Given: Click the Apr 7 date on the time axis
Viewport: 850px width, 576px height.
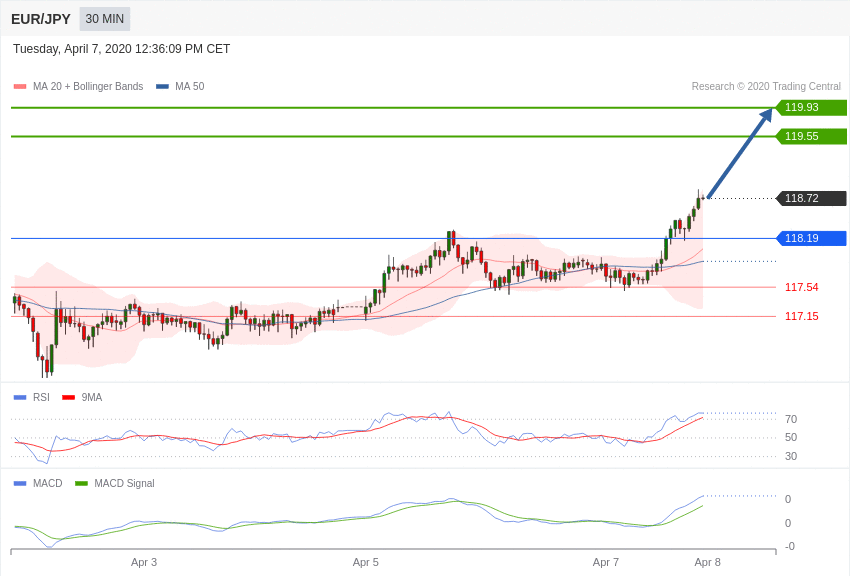Looking at the screenshot, I should pyautogui.click(x=606, y=562).
